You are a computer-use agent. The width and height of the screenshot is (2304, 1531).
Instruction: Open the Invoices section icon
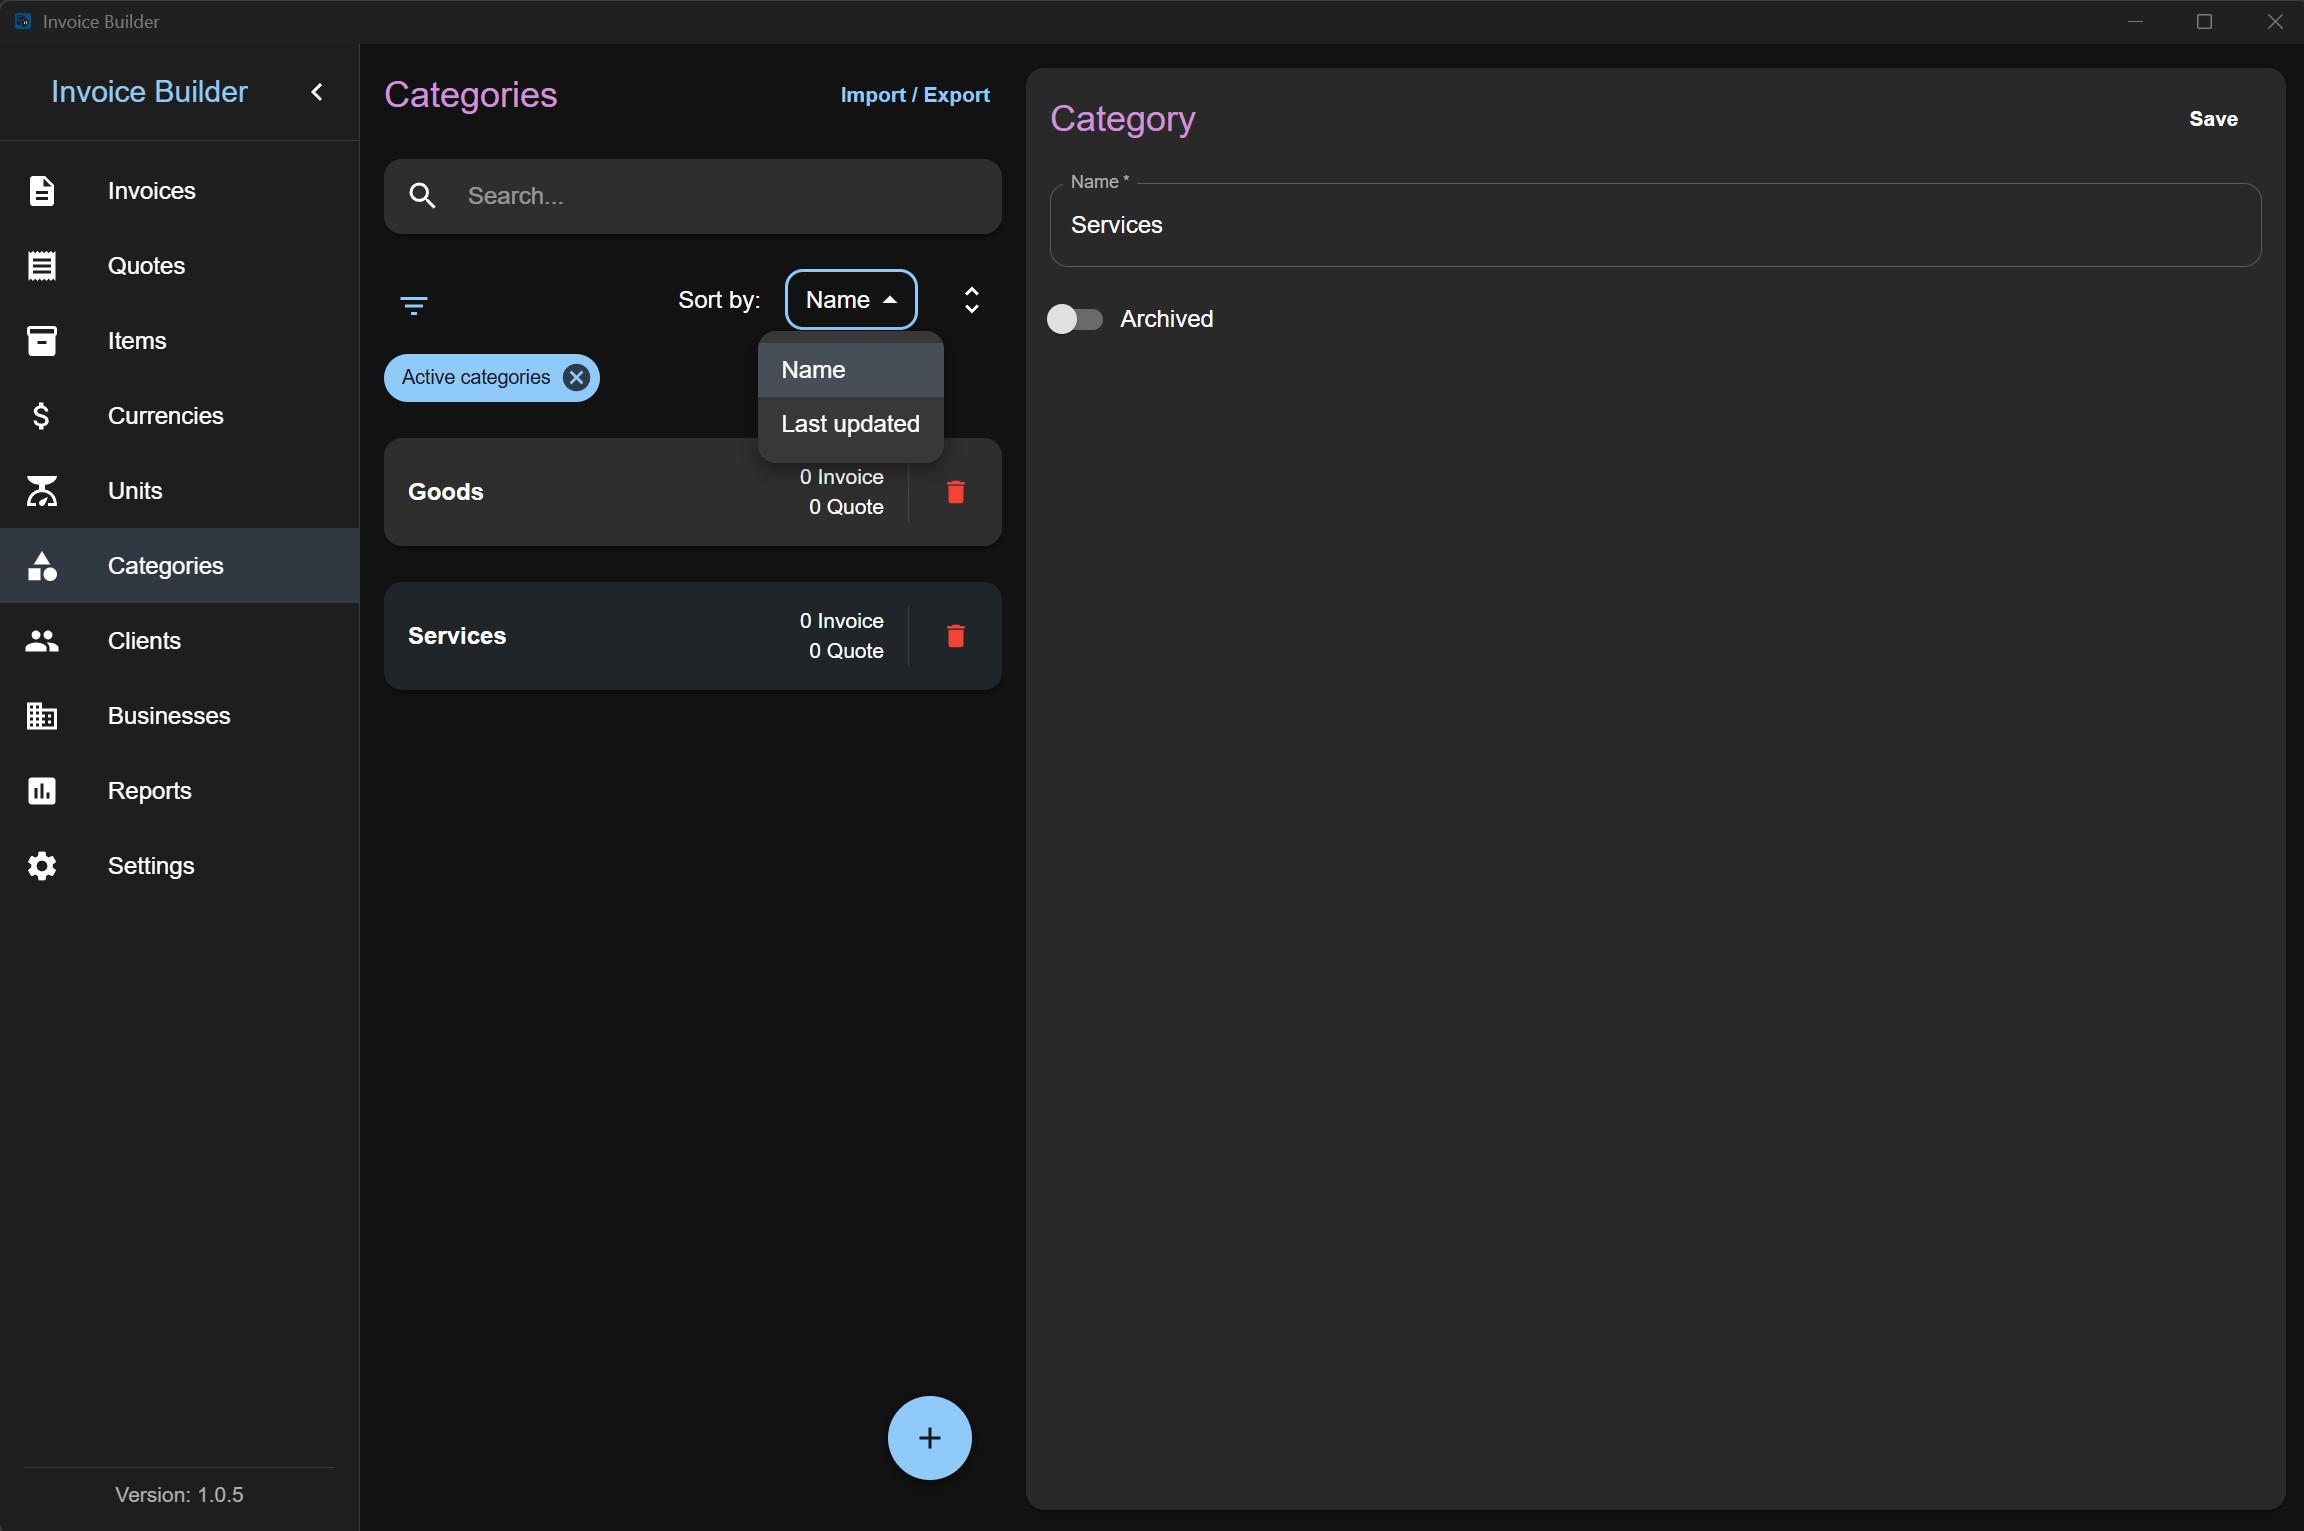[41, 190]
